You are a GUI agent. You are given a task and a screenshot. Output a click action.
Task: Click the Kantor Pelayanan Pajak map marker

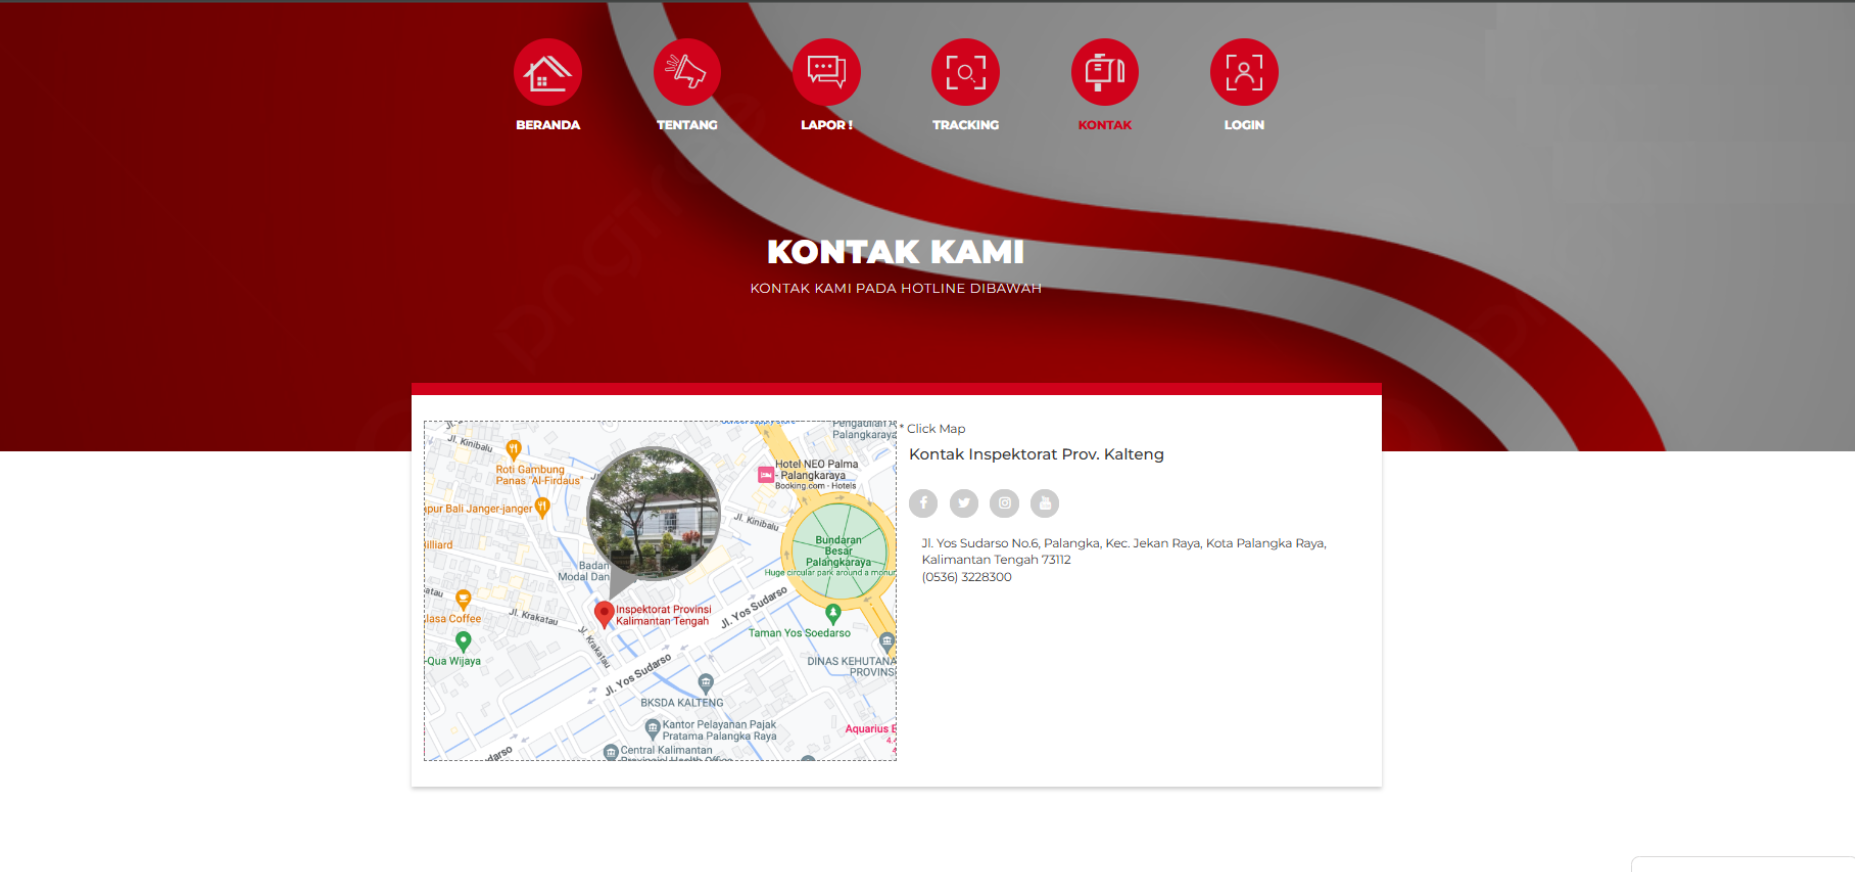[x=652, y=728]
